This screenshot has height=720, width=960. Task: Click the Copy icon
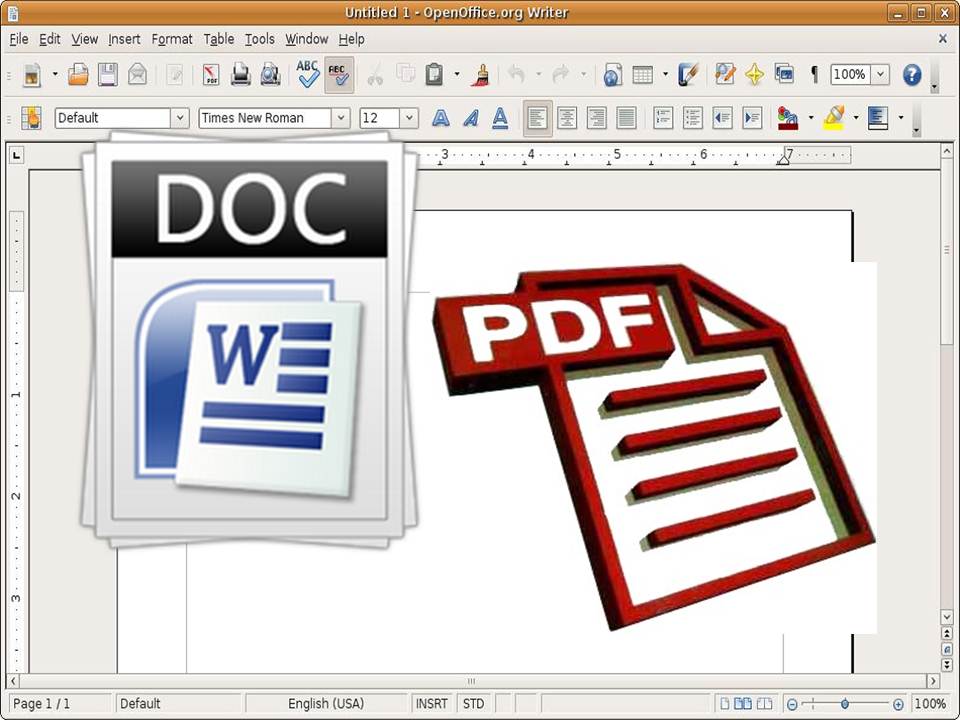(x=405, y=74)
